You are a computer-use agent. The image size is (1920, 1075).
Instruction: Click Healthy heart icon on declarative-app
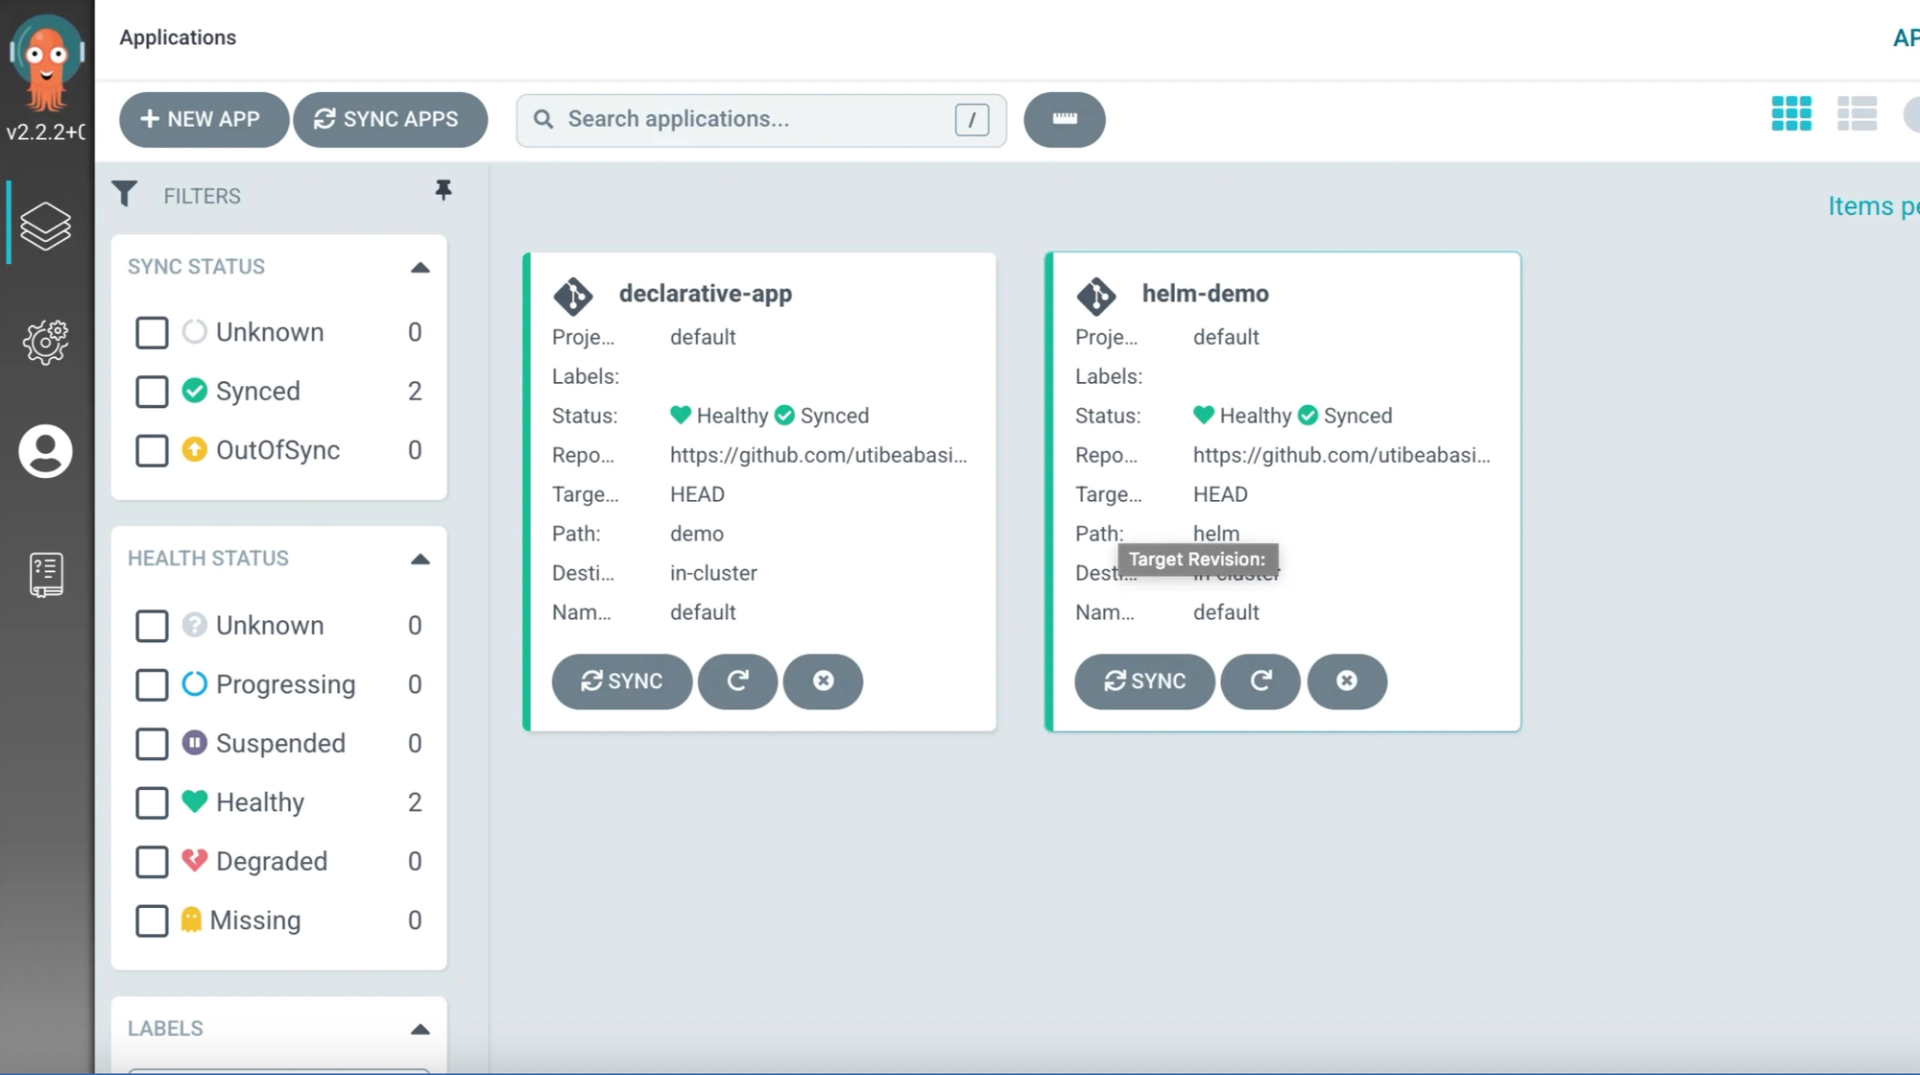pos(681,415)
